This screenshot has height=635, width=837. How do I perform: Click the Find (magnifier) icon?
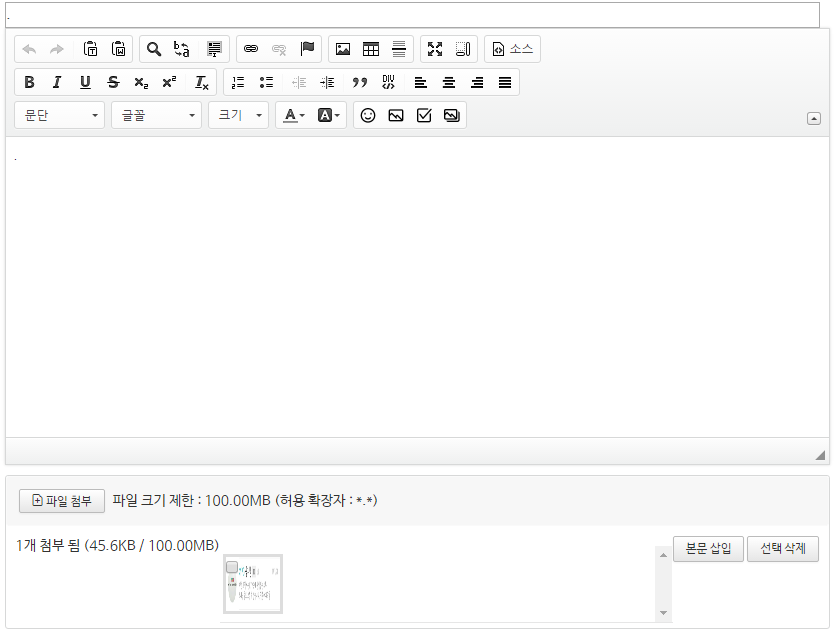[154, 49]
